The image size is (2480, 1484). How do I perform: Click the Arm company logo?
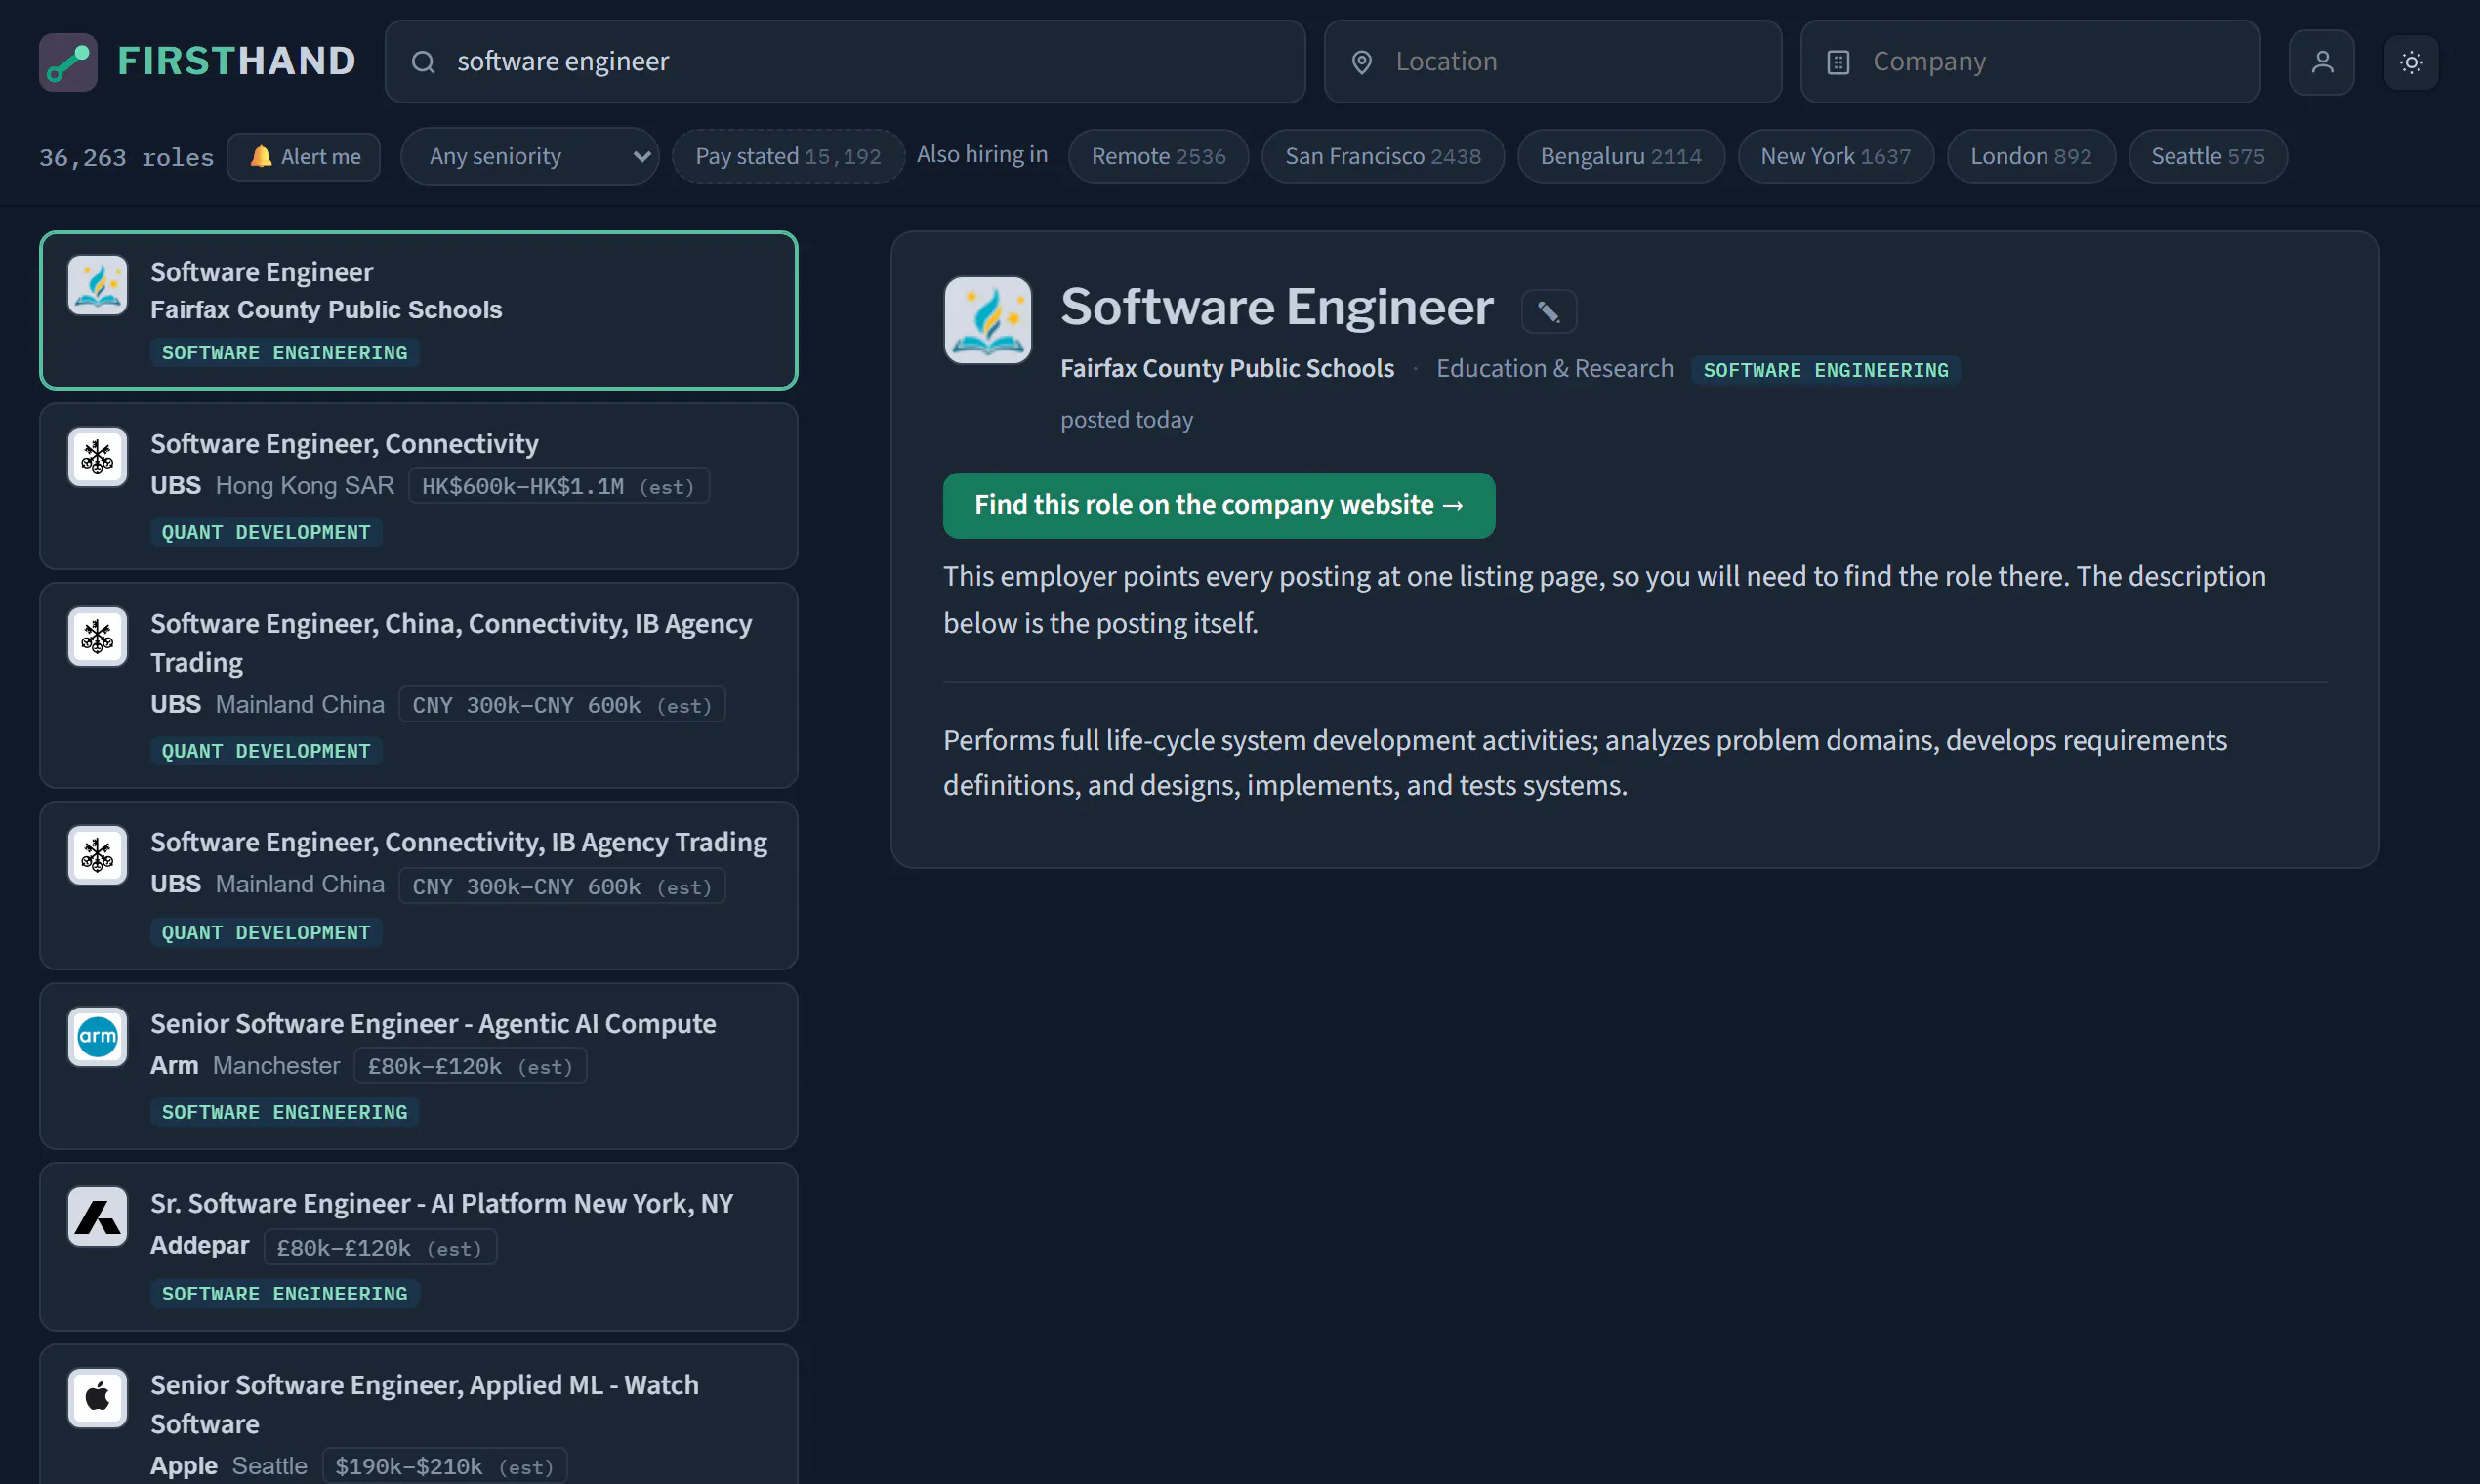pyautogui.click(x=97, y=1037)
